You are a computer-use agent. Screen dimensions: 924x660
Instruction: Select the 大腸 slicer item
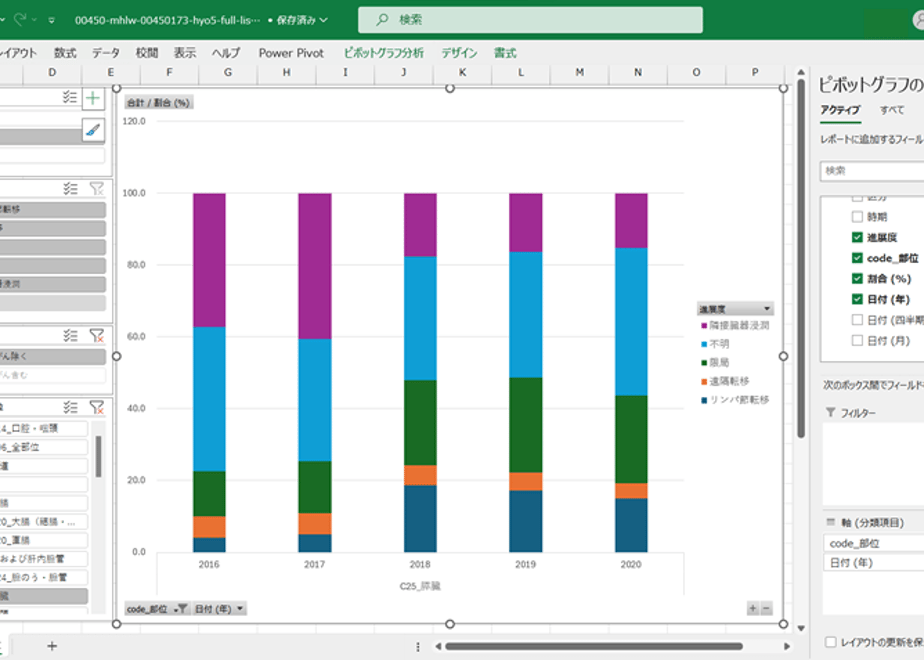(44, 522)
